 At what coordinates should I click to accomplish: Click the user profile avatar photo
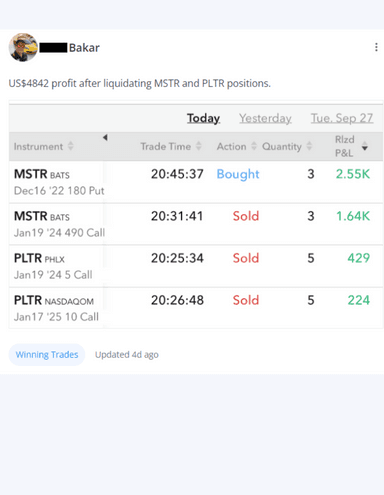[x=23, y=47]
